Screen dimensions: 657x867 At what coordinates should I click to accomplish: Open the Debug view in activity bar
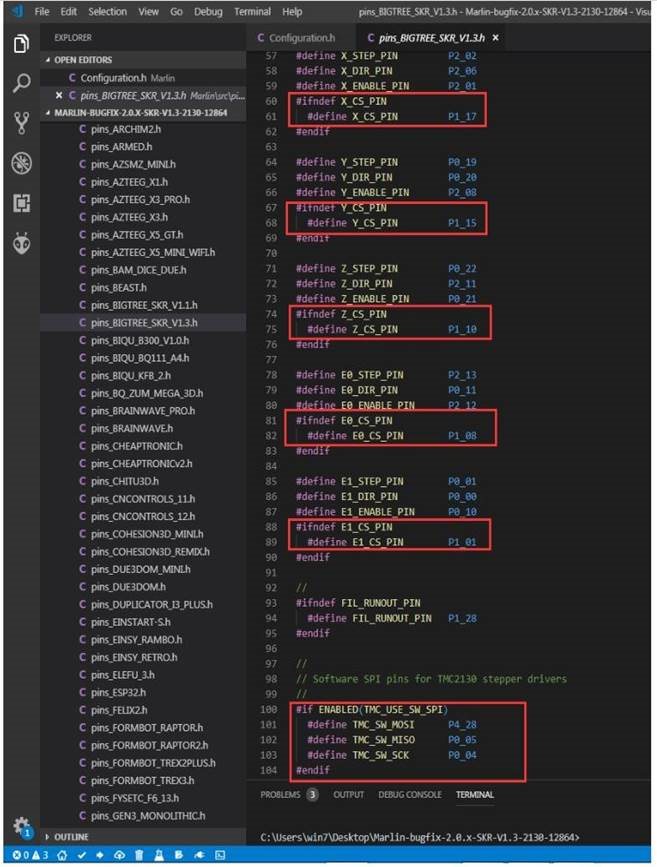click(21, 163)
